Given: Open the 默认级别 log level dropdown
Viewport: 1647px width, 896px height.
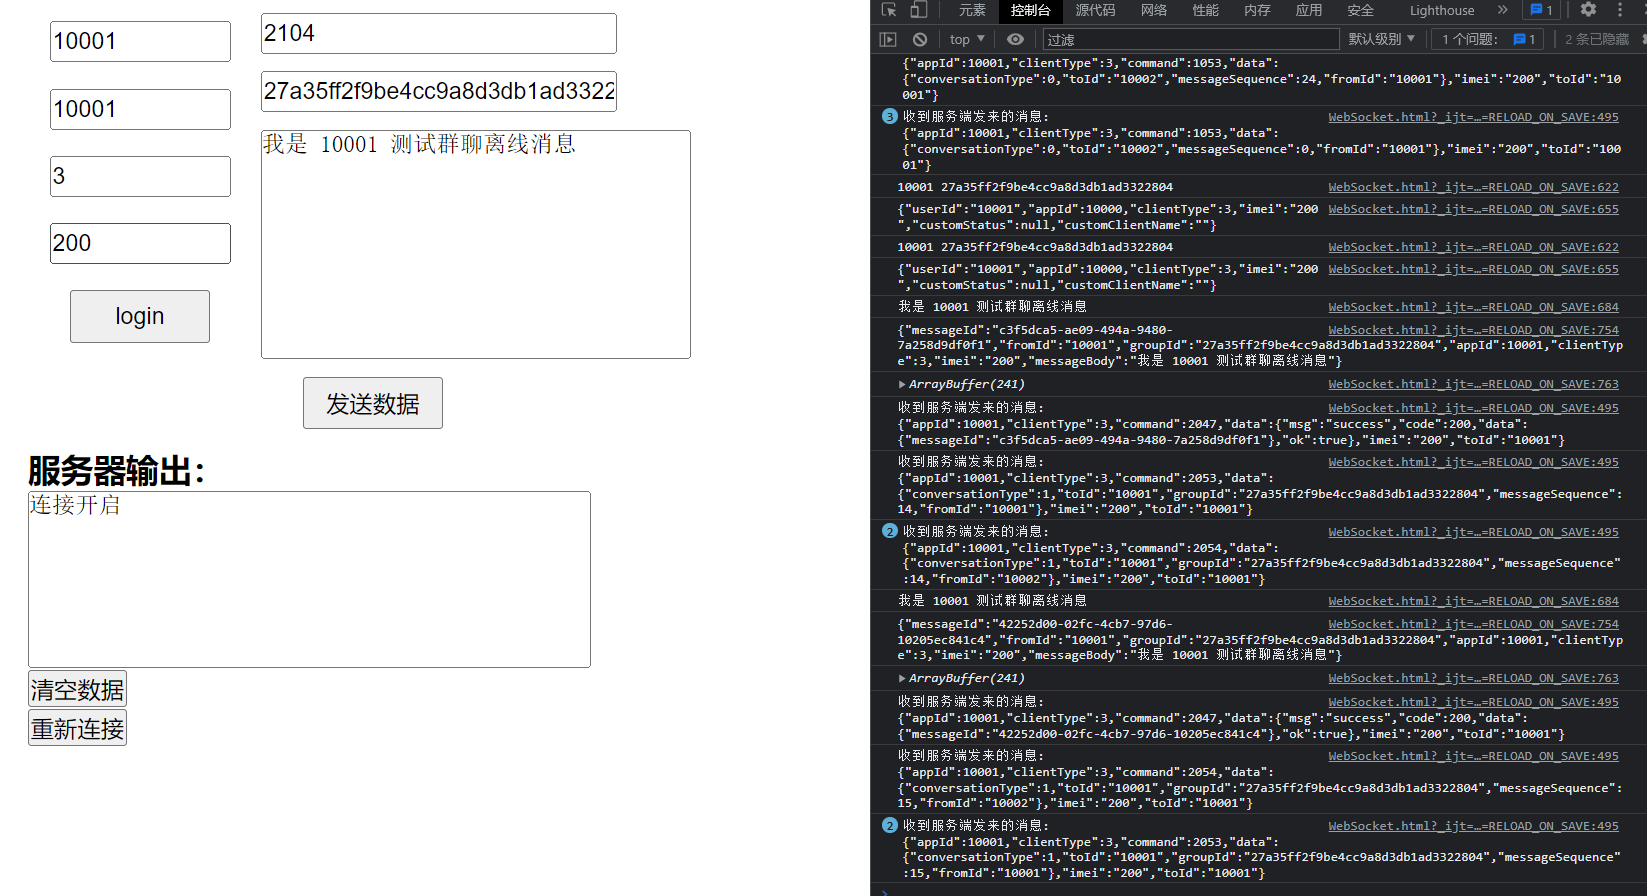Looking at the screenshot, I should 1381,39.
